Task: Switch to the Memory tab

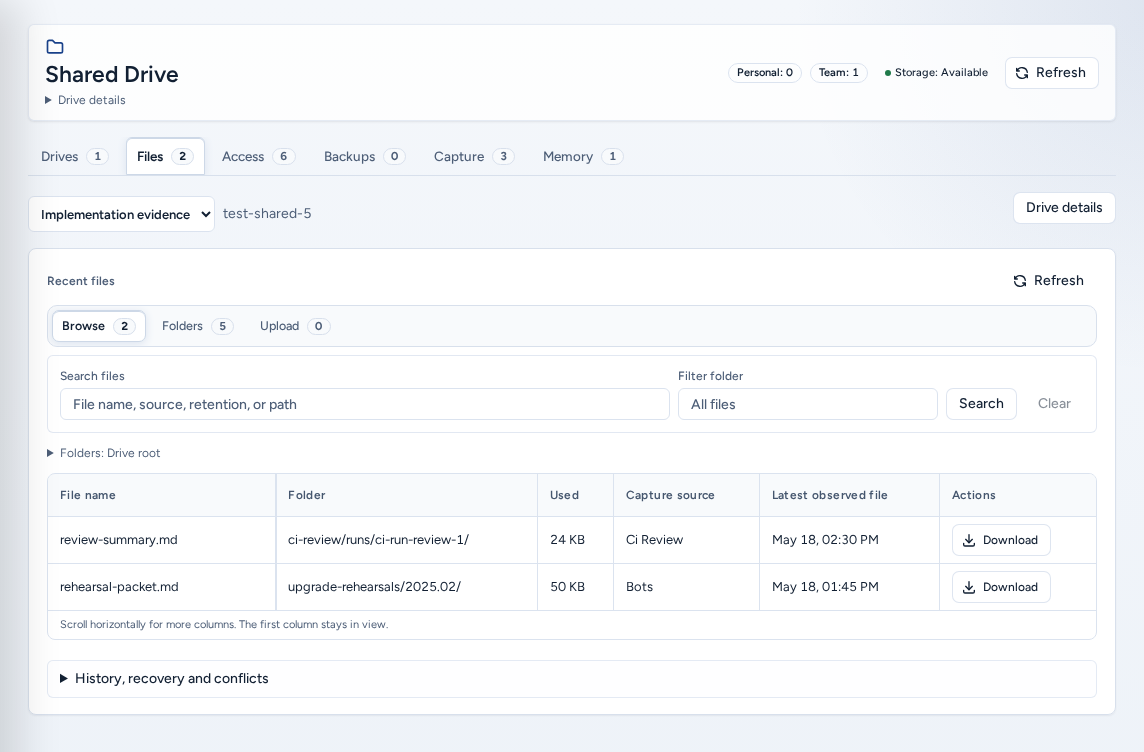Action: [x=582, y=156]
